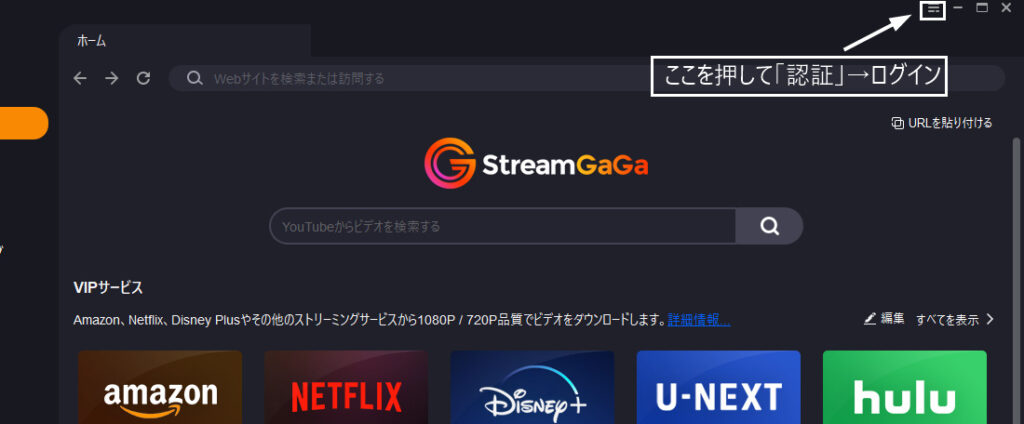Expand services with the chevron after すべてを表示
Image resolution: width=1024 pixels, height=424 pixels.
989,319
